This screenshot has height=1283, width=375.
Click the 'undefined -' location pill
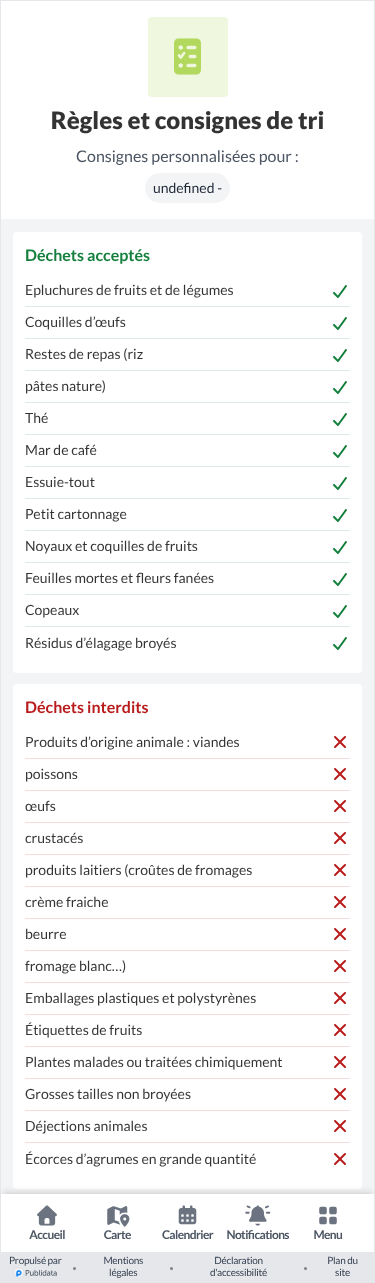[x=188, y=188]
